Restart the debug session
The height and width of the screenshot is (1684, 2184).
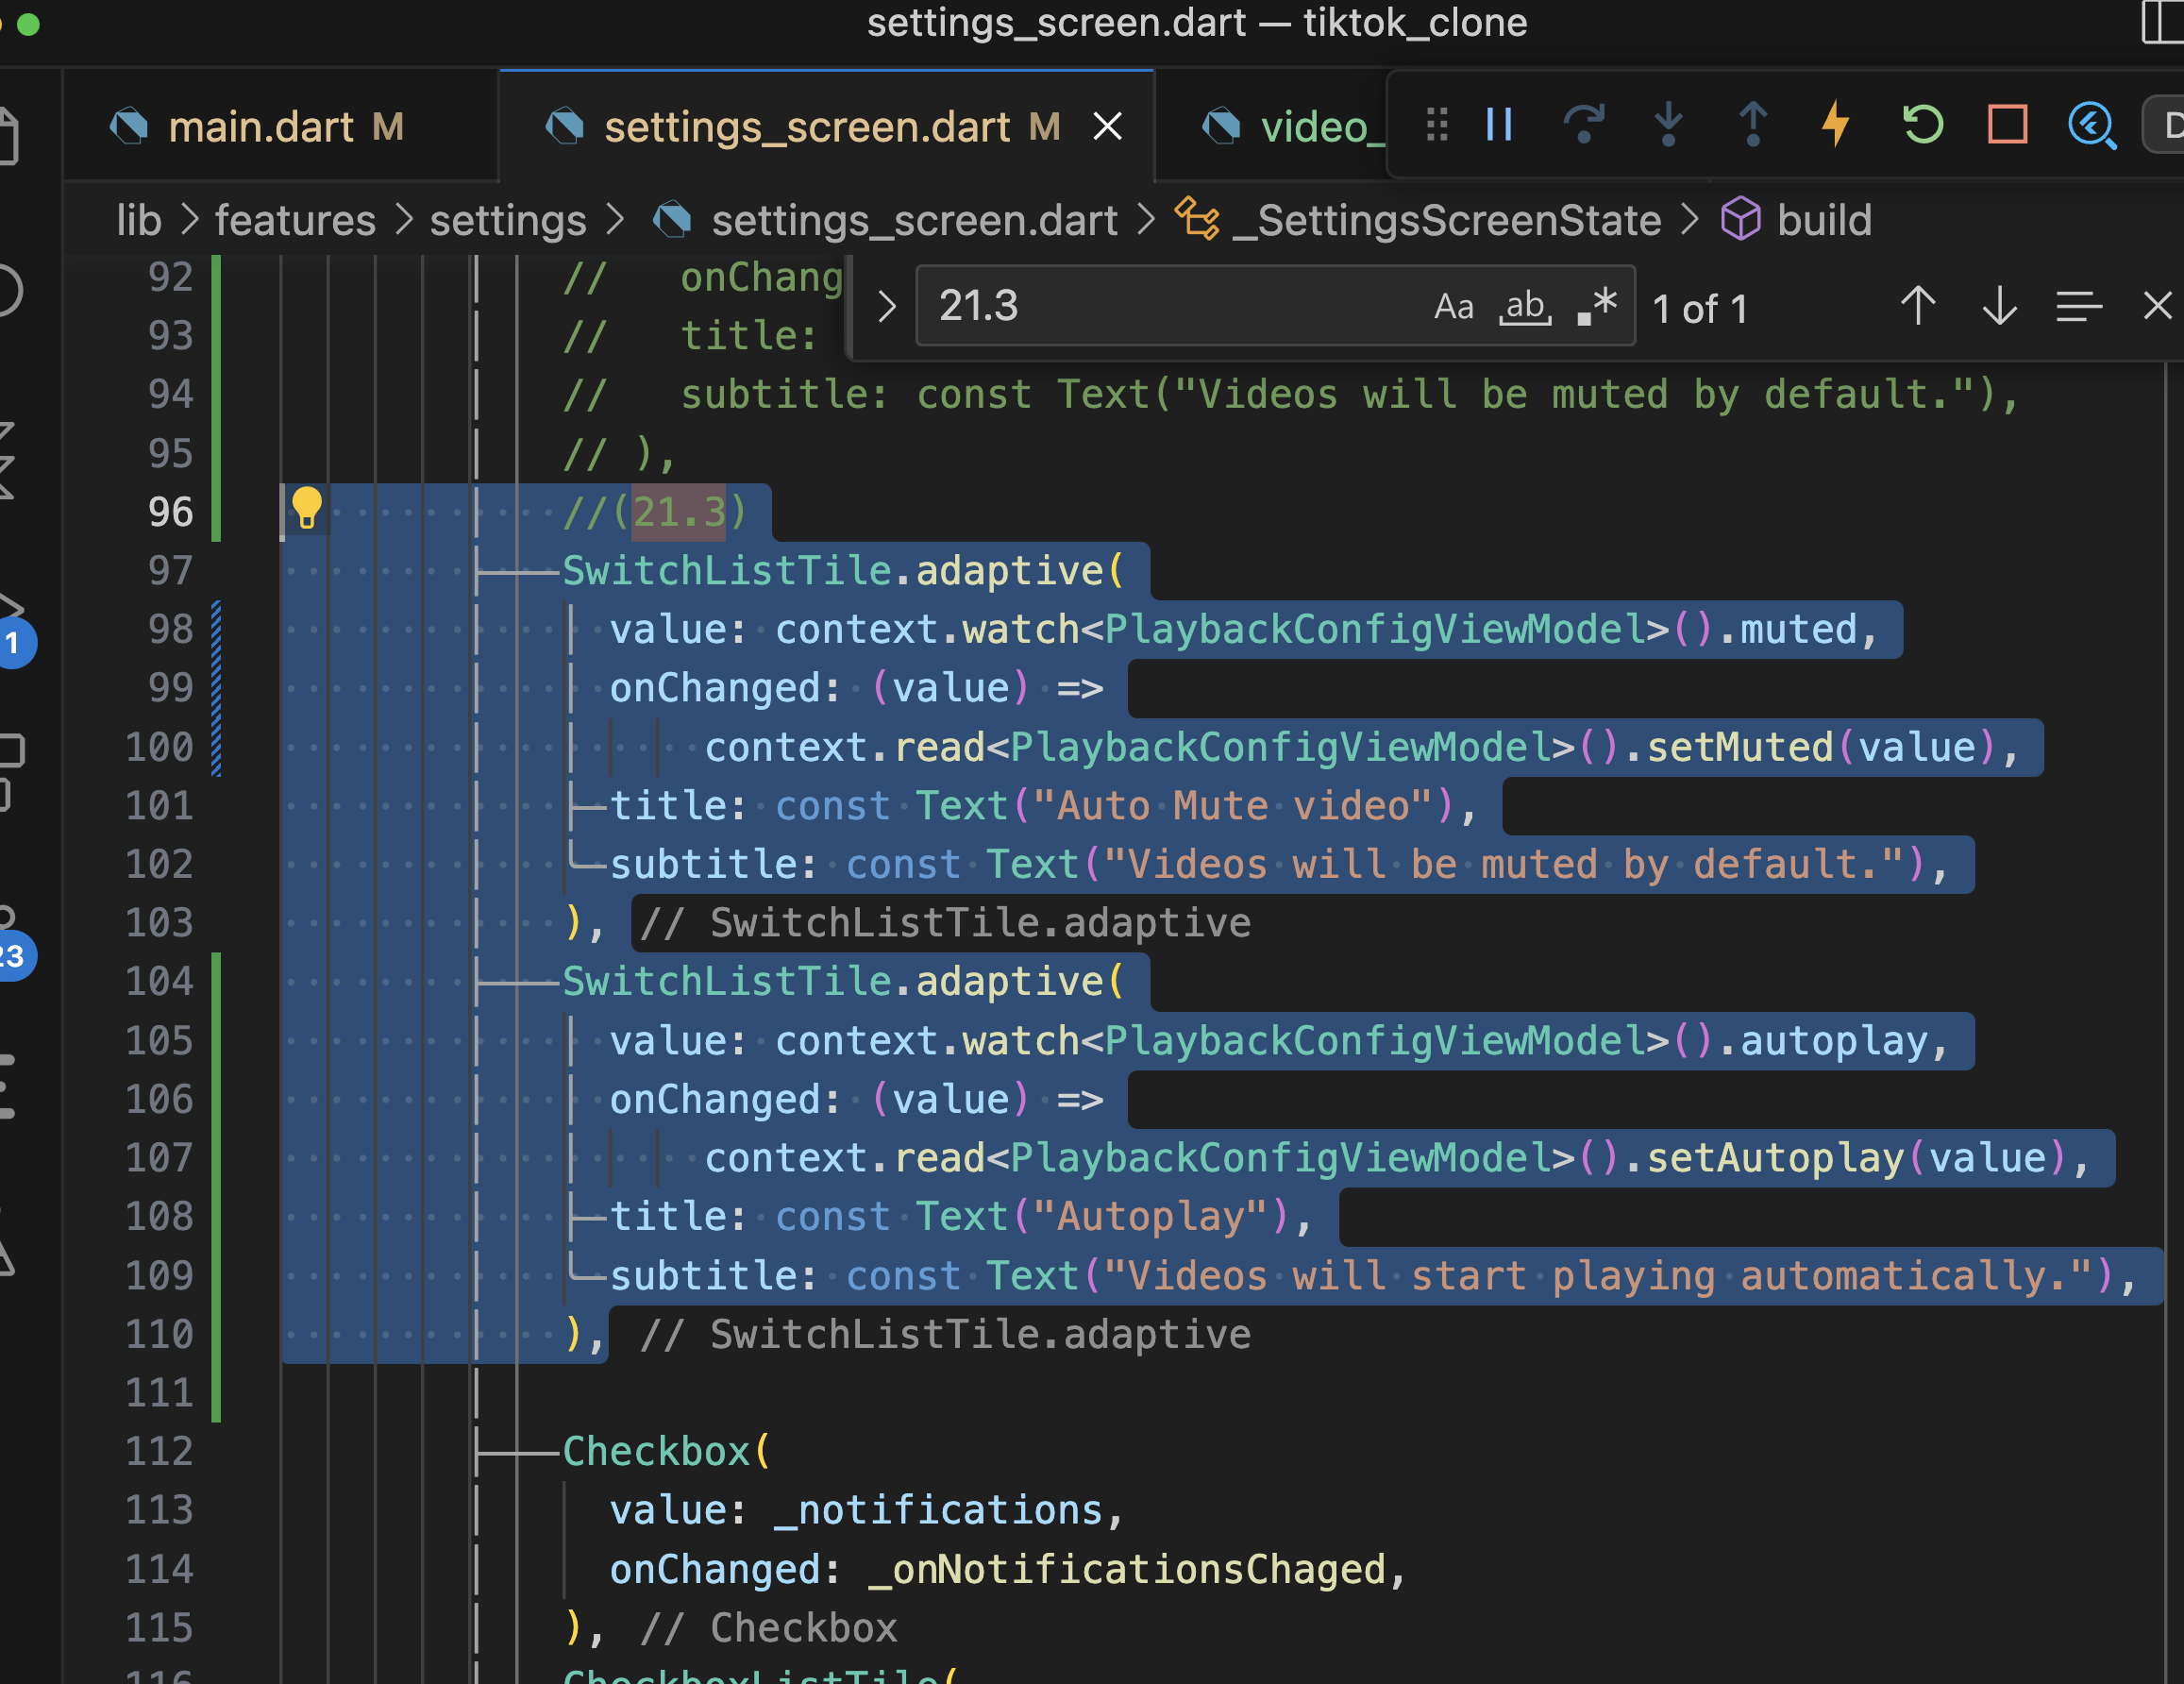(x=1921, y=125)
